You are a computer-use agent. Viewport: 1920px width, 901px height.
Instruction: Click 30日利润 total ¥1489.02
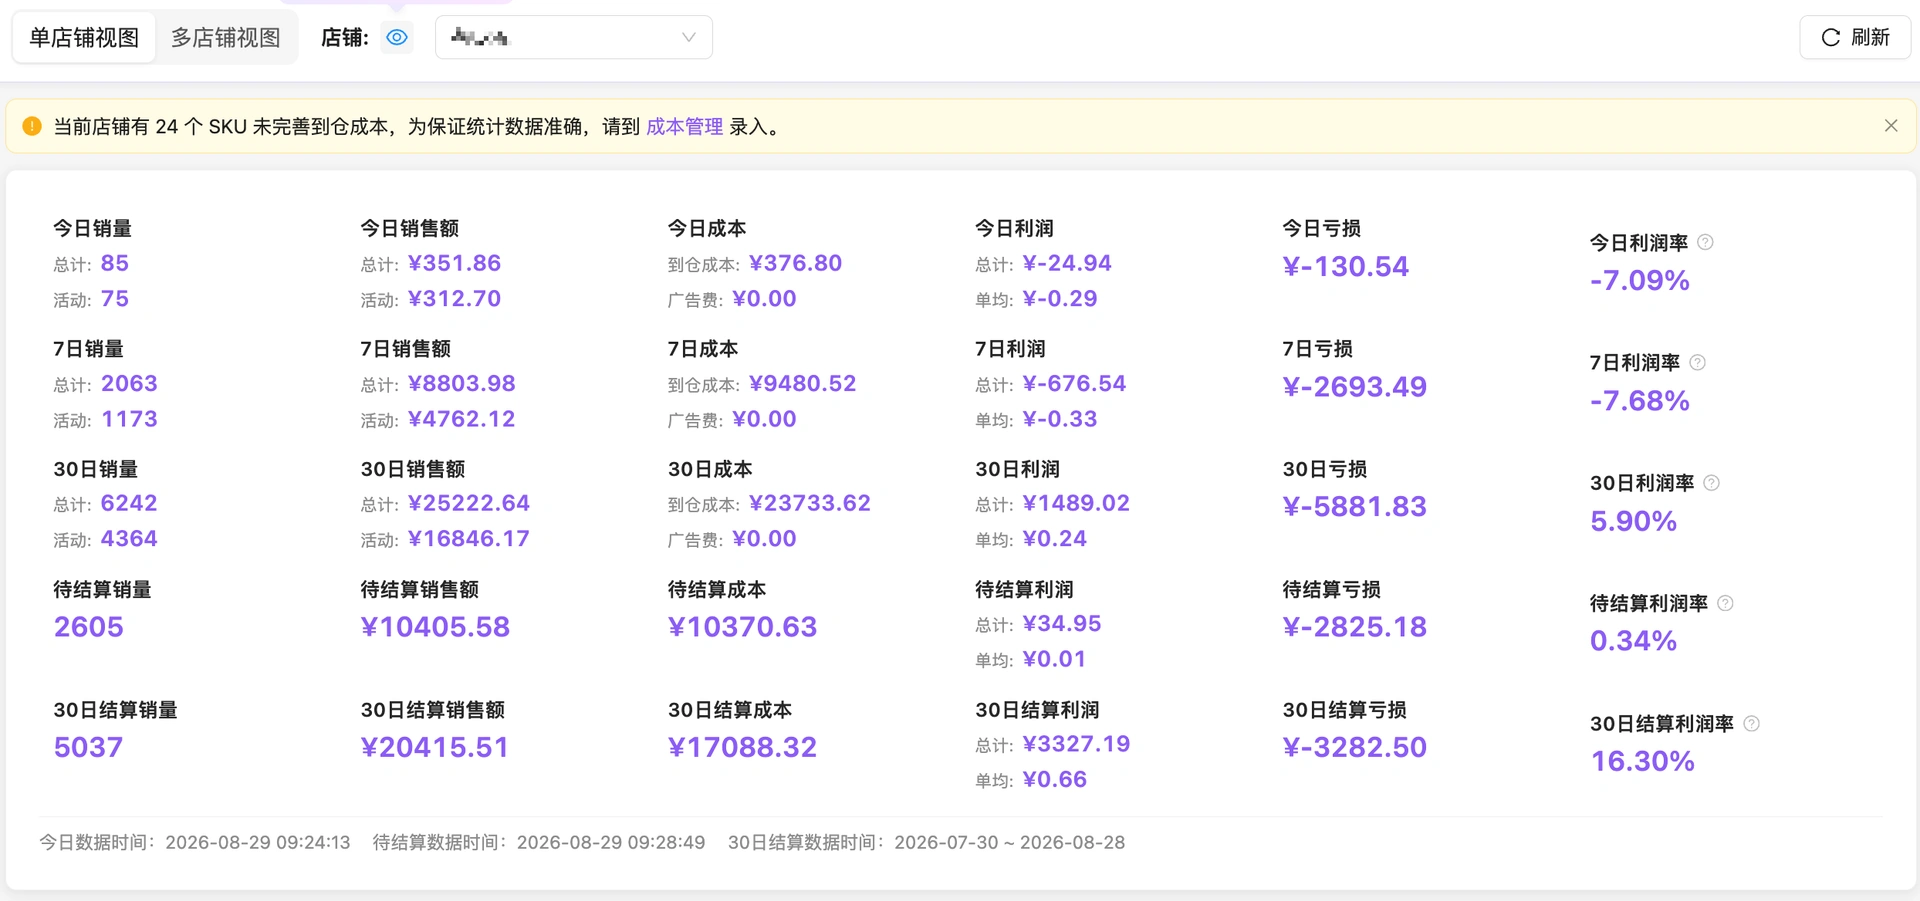coord(1076,503)
